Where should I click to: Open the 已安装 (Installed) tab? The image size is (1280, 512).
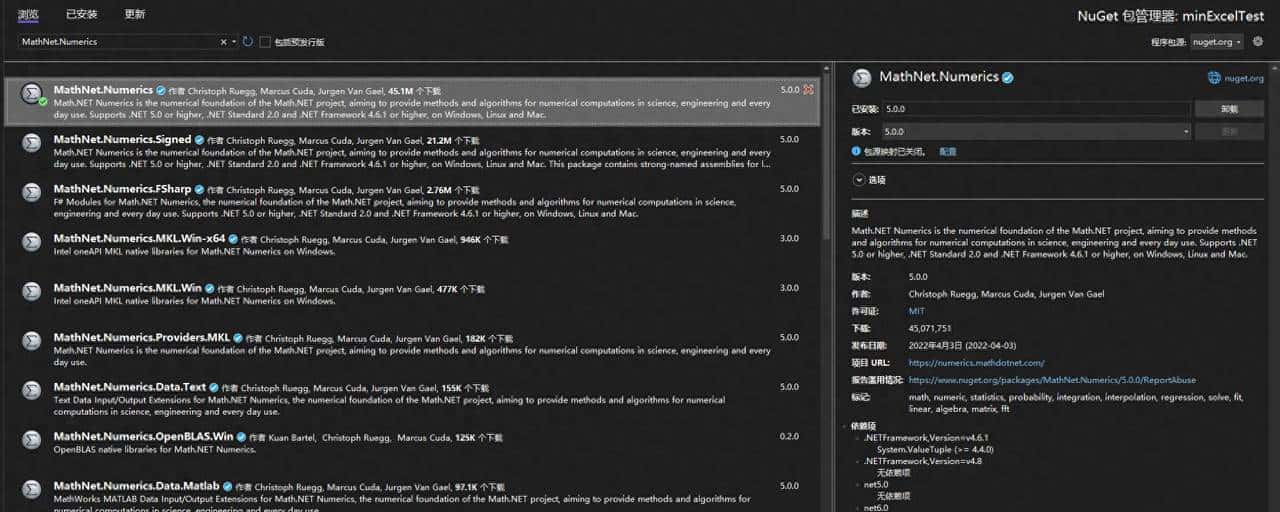[x=82, y=15]
